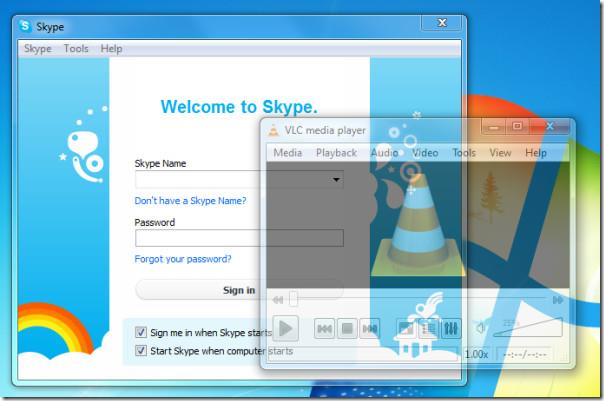
Task: Toggle VLC fullscreen video button
Action: click(x=406, y=329)
